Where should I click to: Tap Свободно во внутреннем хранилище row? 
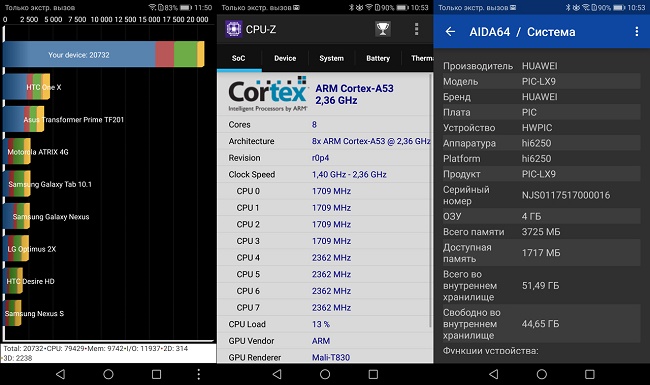541,324
